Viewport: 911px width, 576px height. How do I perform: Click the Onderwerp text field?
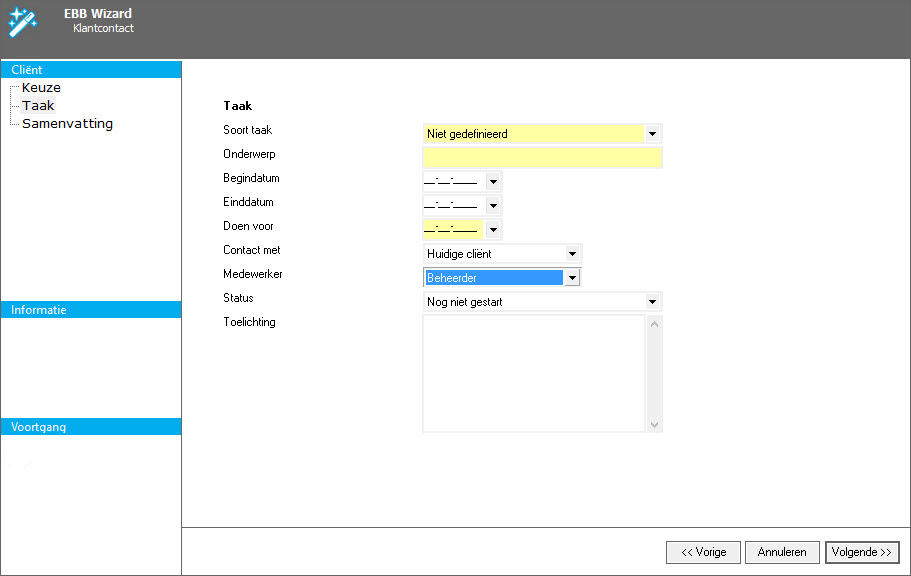542,158
